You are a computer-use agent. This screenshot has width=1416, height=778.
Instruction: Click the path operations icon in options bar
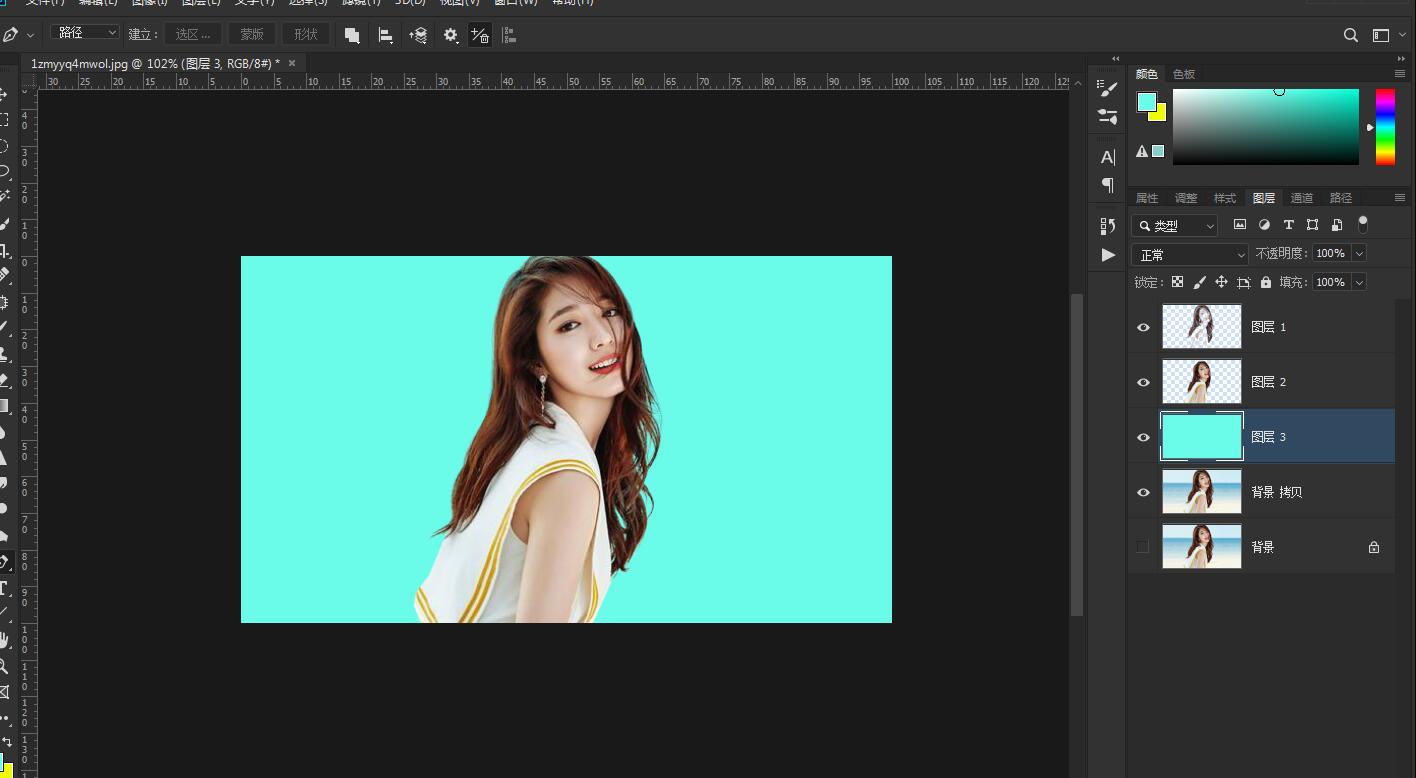click(352, 35)
